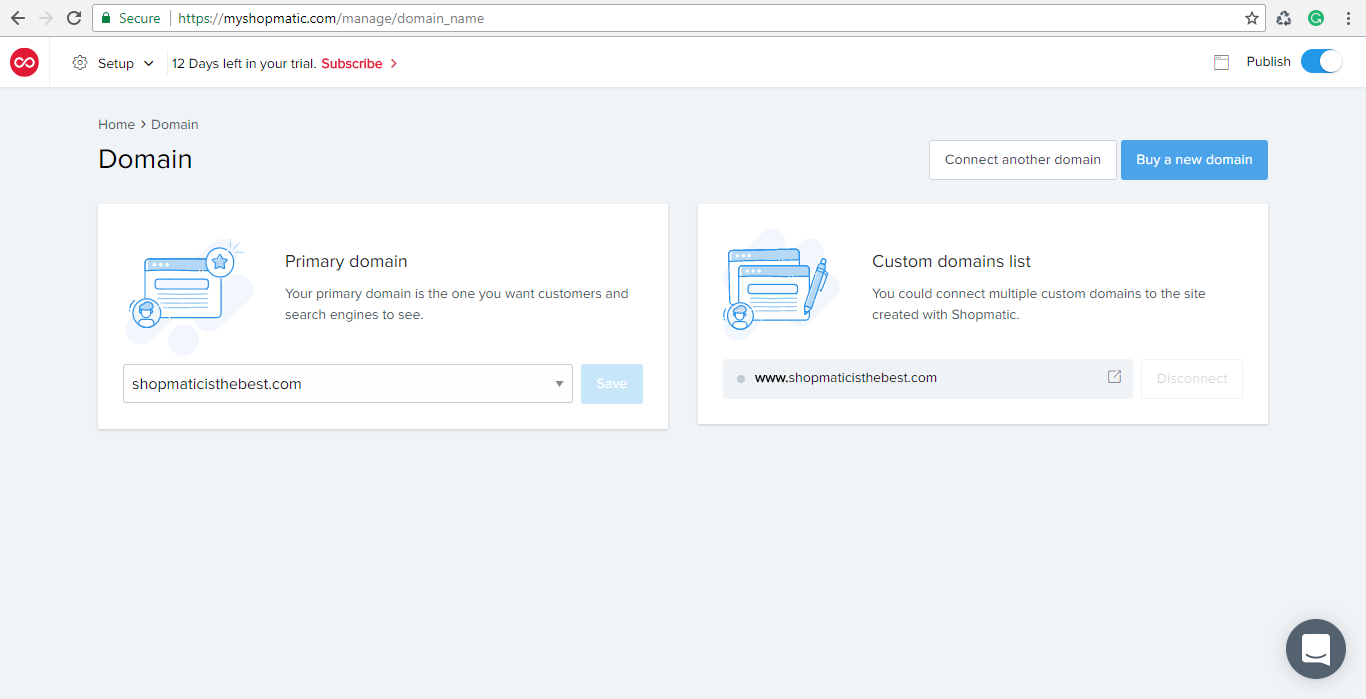
Task: Click the Domain page title
Action: click(145, 159)
